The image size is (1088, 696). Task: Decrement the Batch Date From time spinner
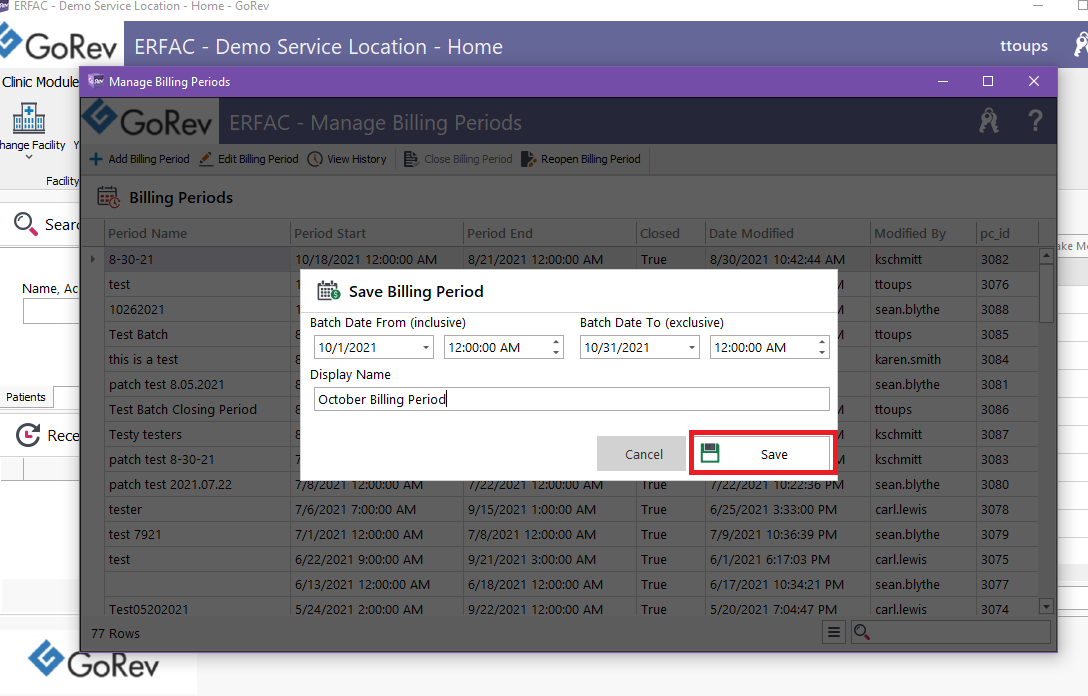coord(556,353)
